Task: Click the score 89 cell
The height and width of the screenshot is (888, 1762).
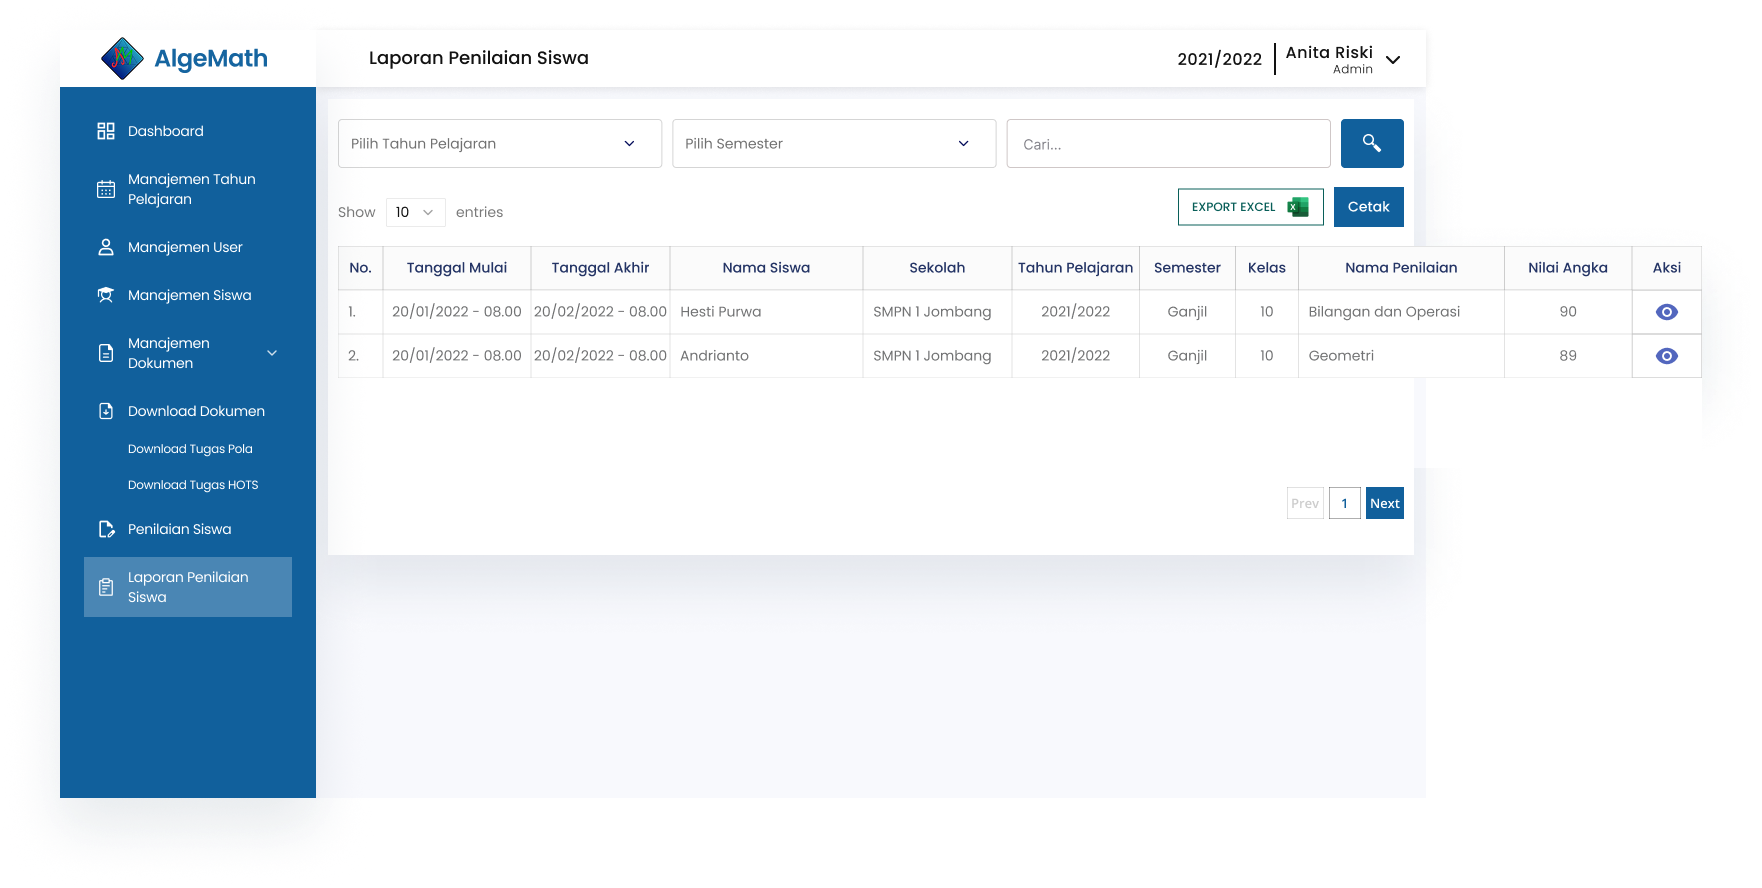Action: 1568,356
